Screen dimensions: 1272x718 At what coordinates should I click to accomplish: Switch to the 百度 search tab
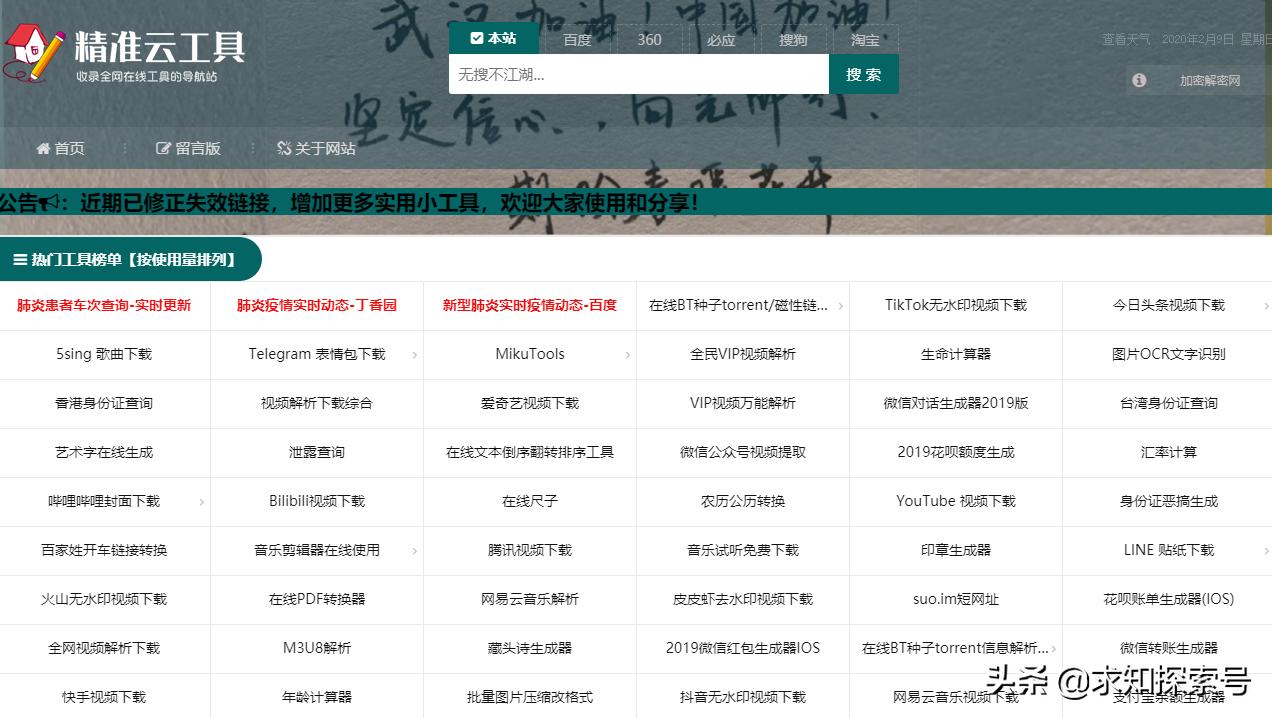coord(577,39)
